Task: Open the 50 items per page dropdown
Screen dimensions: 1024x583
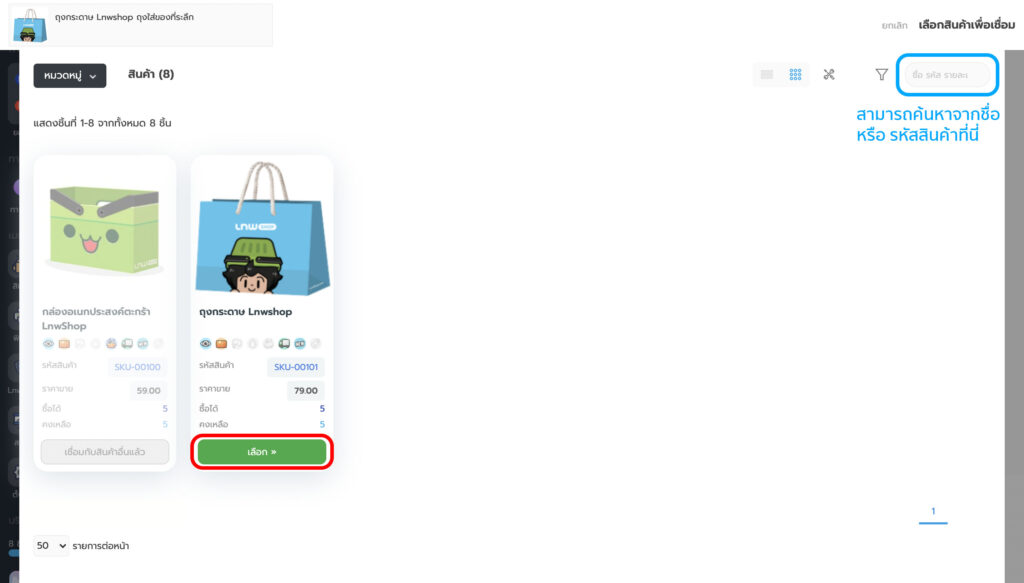Action: [51, 545]
